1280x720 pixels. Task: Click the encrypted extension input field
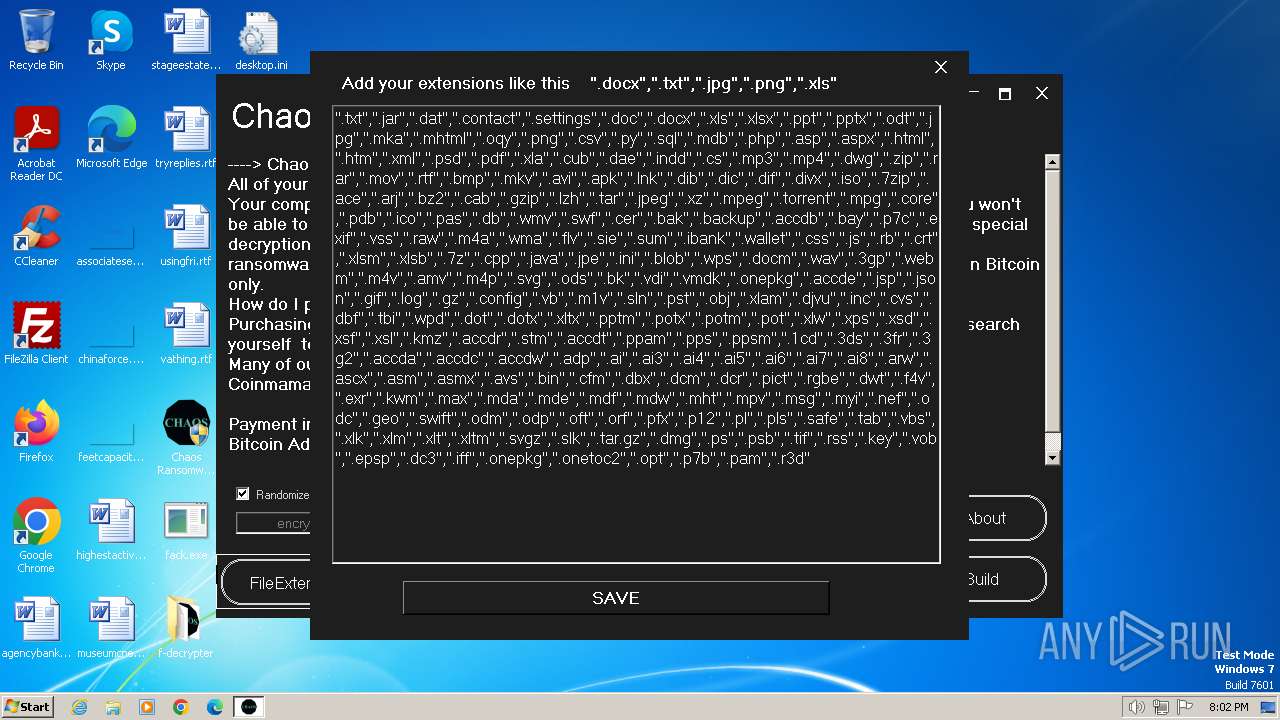click(273, 523)
